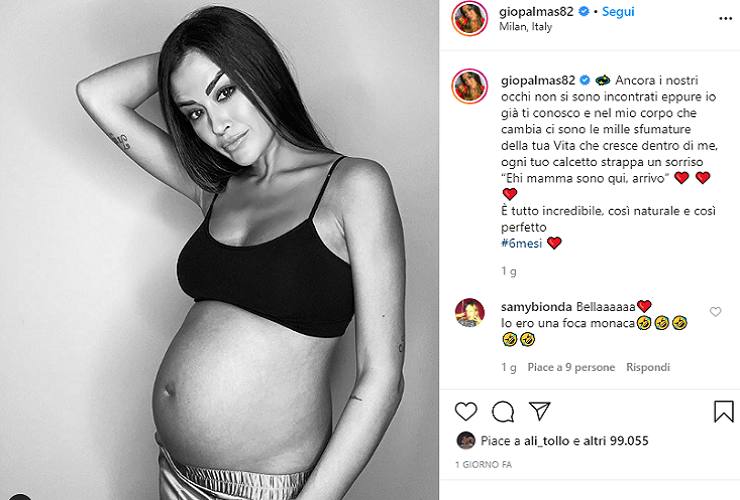View who liked via Piace a 9 persone

[571, 367]
